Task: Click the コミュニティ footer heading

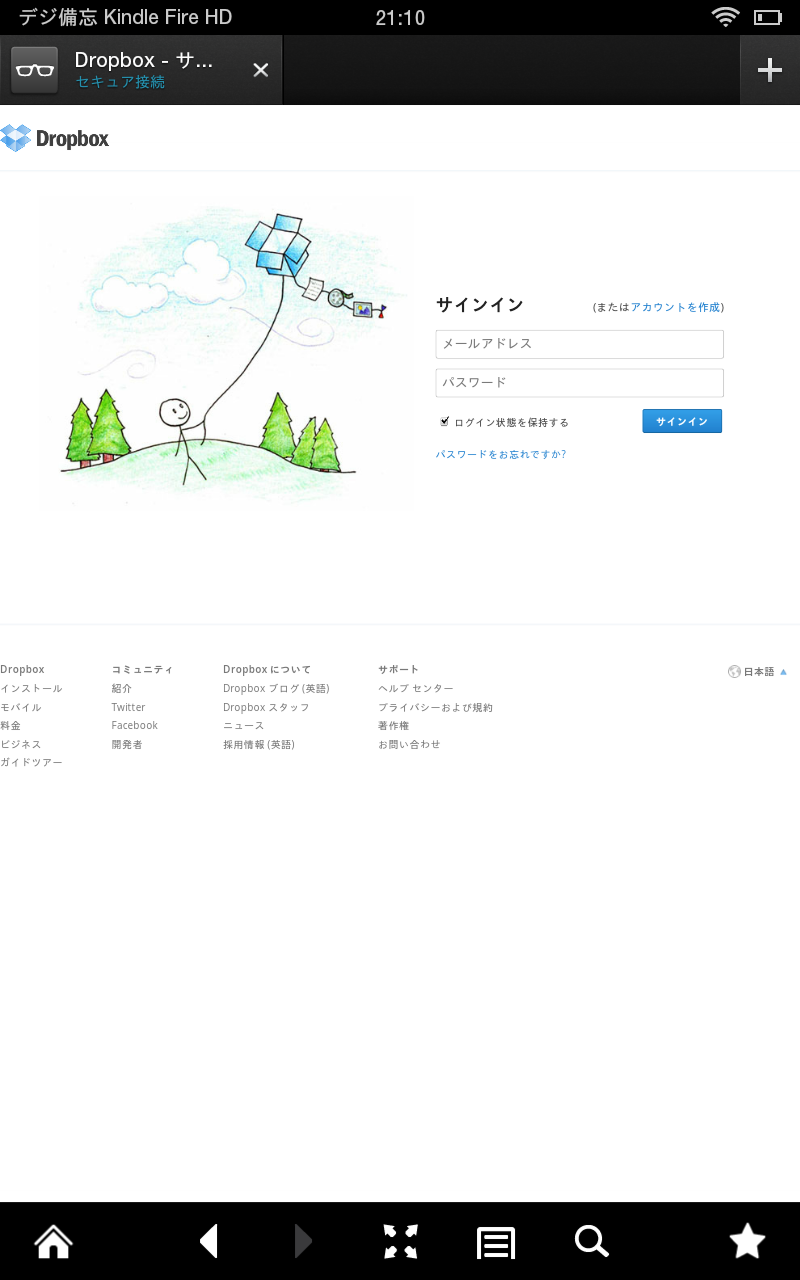Action: [142, 669]
